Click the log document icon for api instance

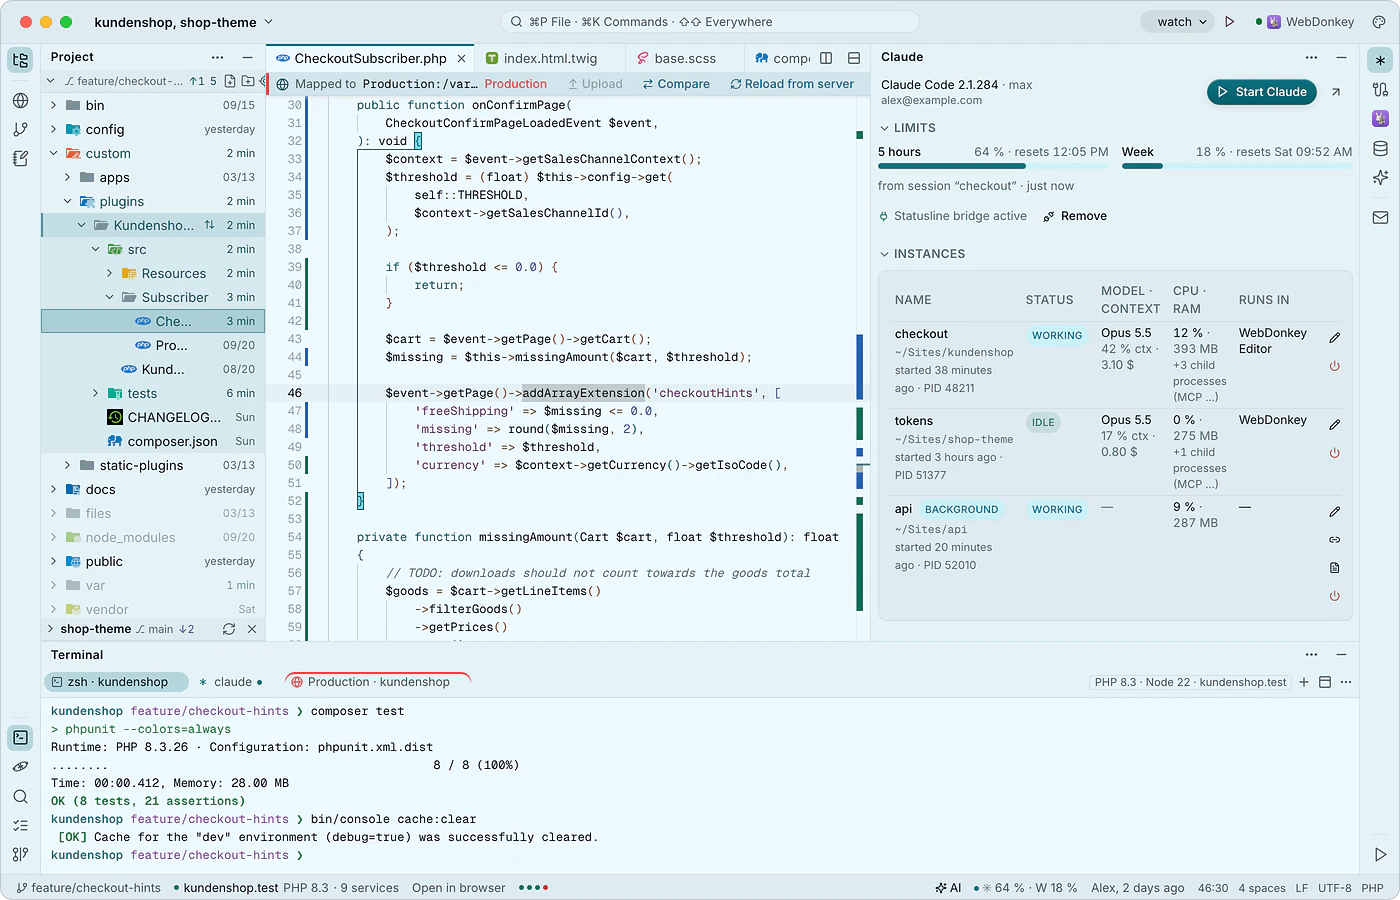[1334, 568]
